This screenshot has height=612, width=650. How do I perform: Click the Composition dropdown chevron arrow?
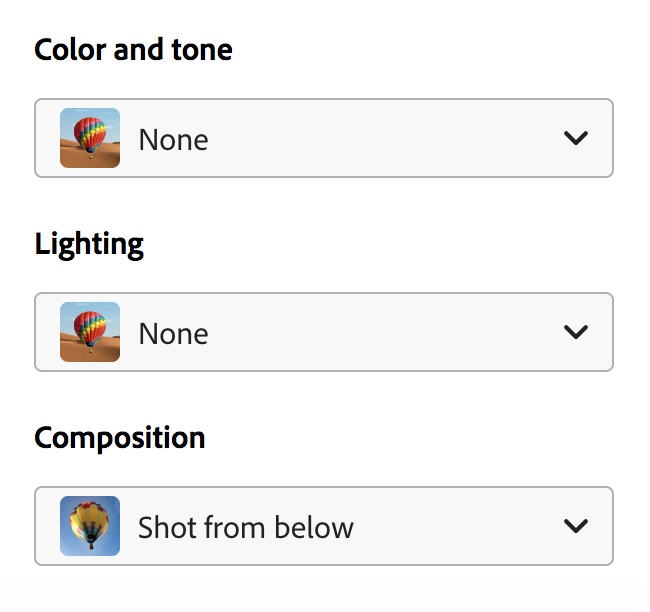click(576, 526)
